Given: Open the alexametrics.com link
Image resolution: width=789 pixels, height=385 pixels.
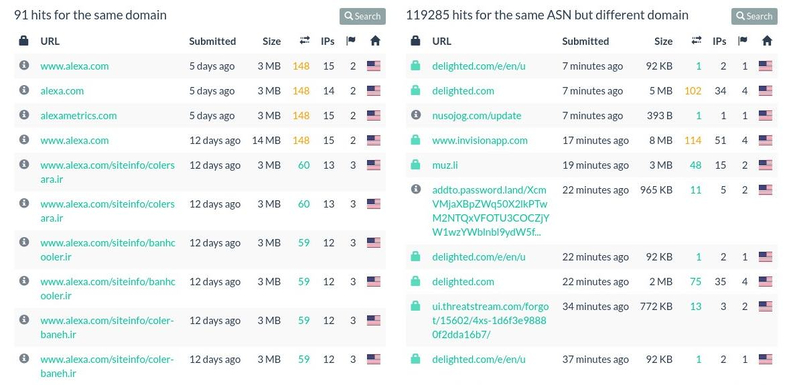Looking at the screenshot, I should pyautogui.click(x=78, y=115).
